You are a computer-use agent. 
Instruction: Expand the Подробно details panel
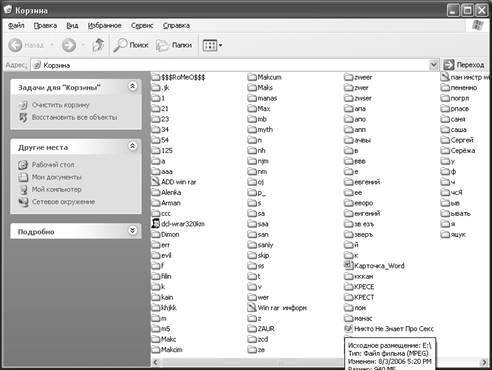132,230
